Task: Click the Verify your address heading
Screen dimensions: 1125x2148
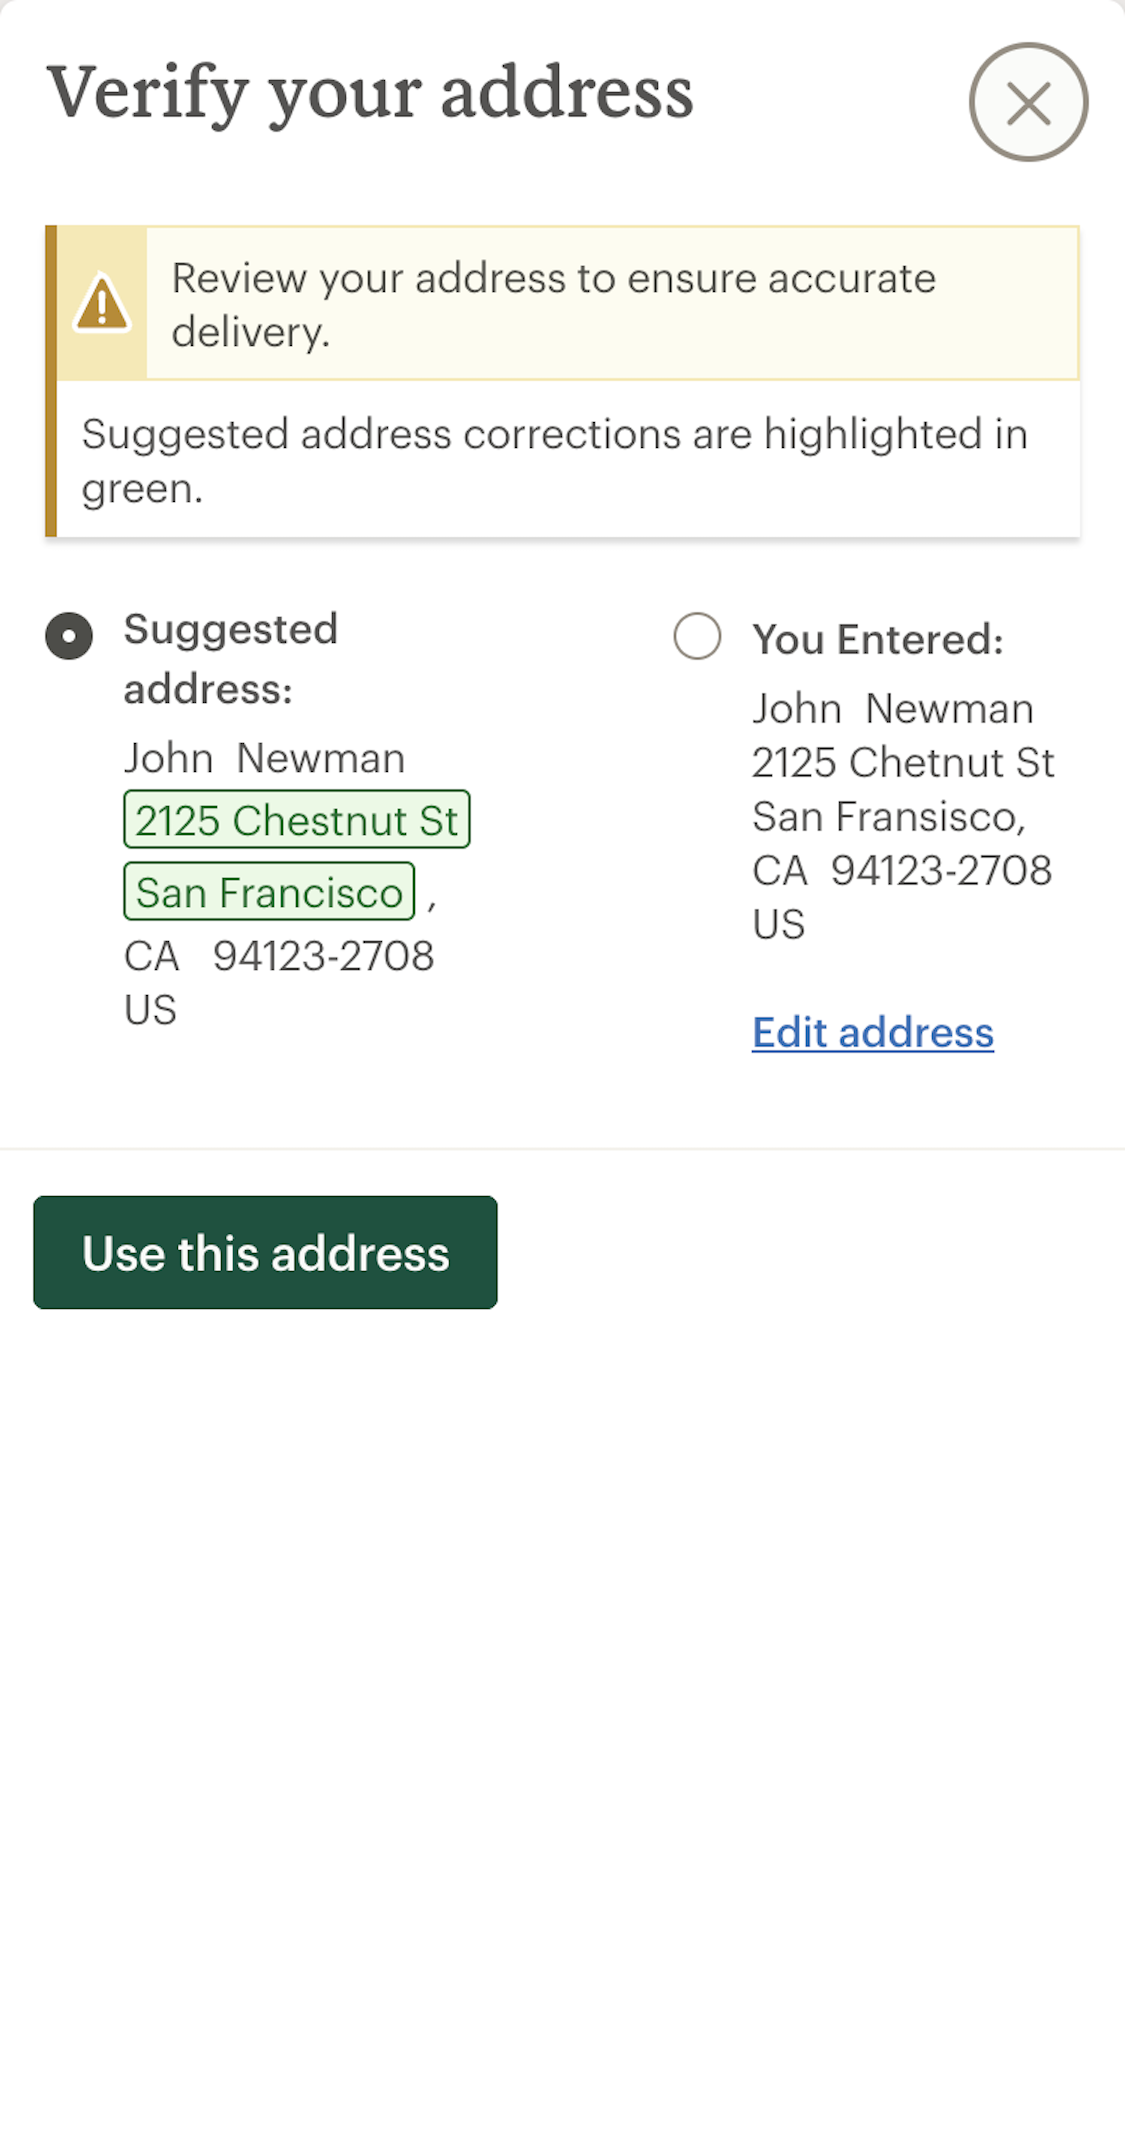Action: 370,92
